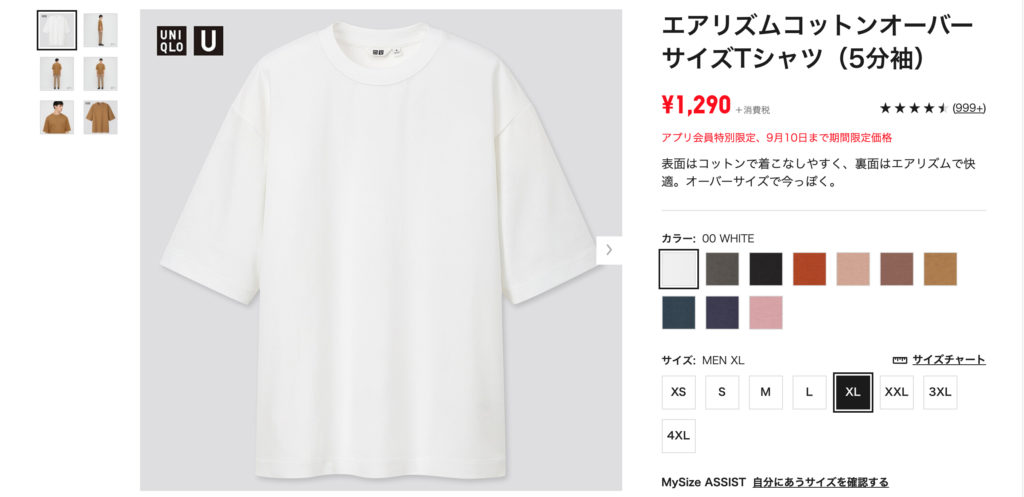
Task: Choose size M
Action: pos(765,393)
